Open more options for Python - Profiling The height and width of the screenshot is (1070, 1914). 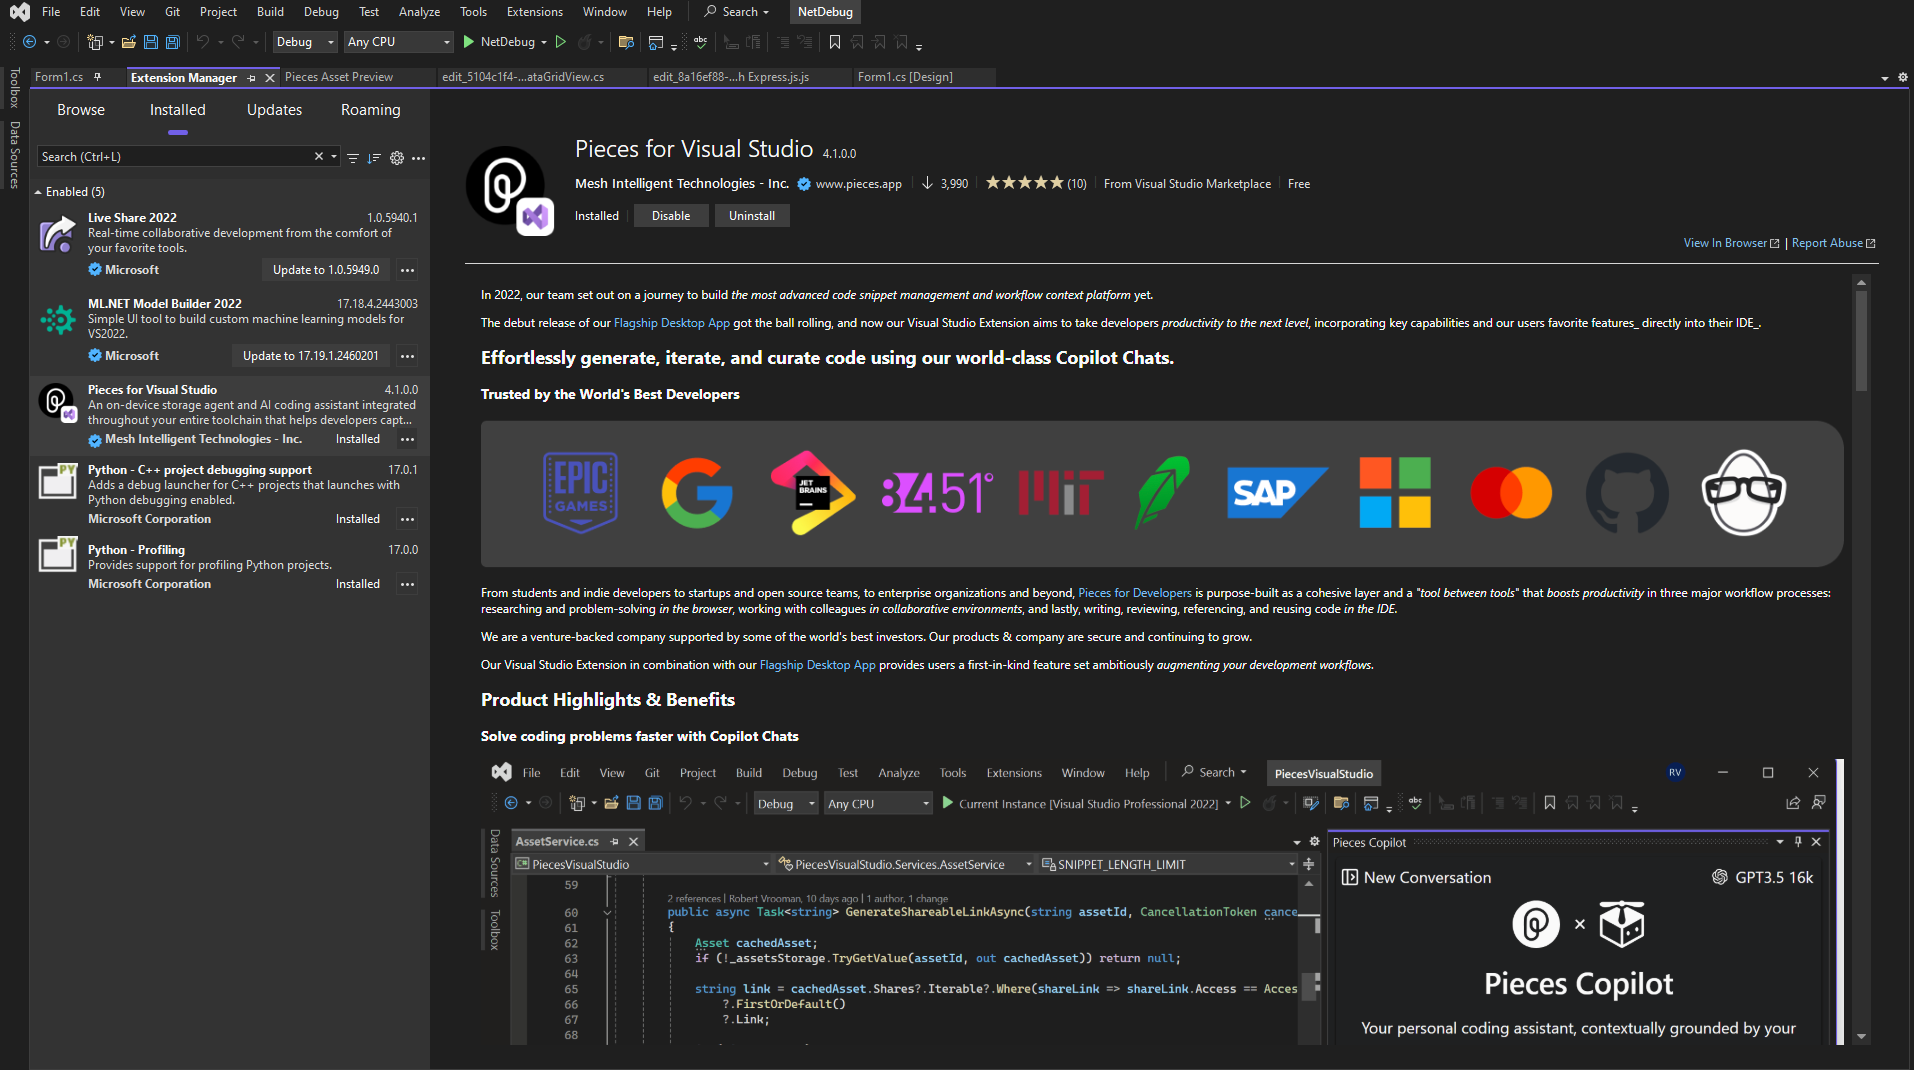point(407,584)
